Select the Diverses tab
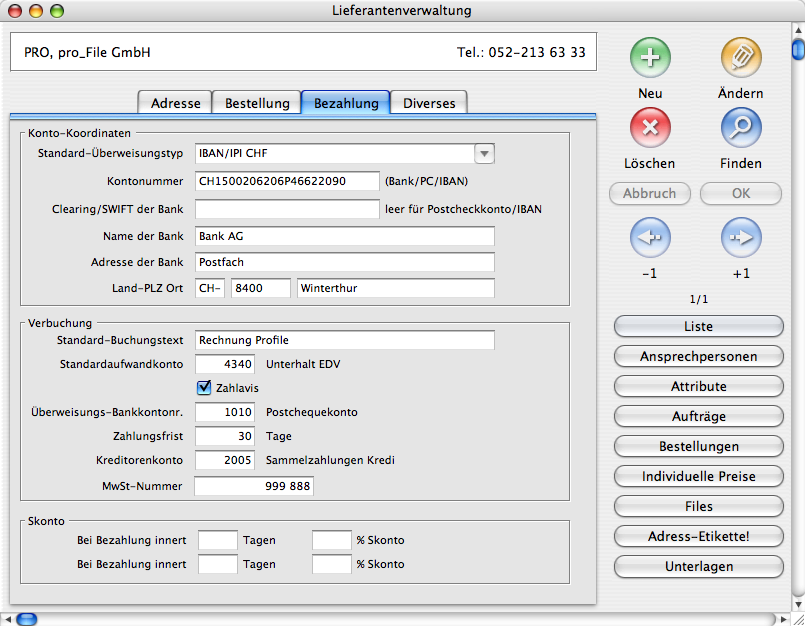The height and width of the screenshot is (626, 805). click(429, 103)
